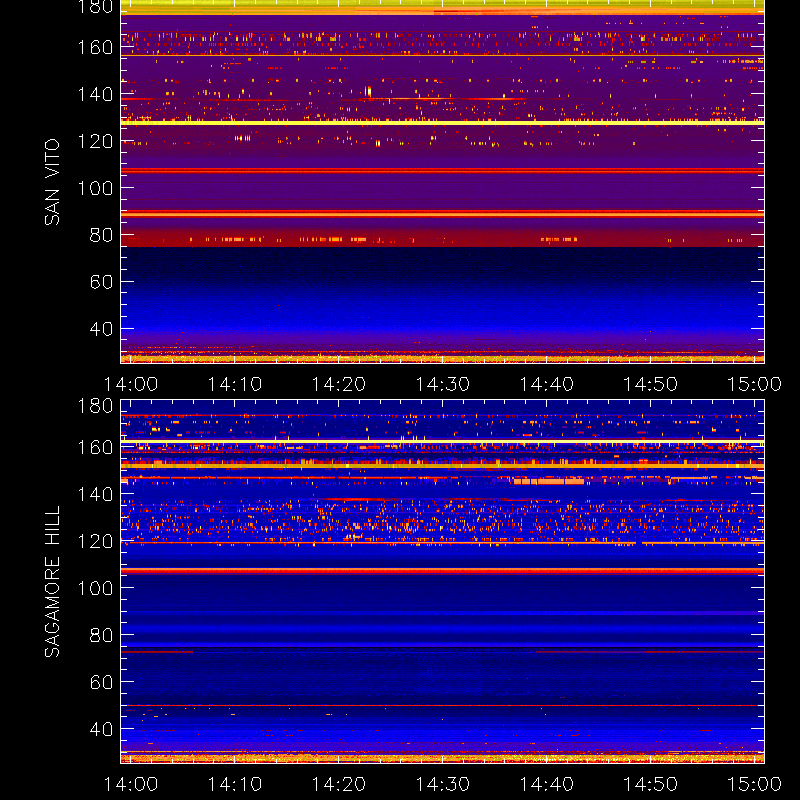Screen dimensions: 800x800
Task: Select the 40 frequency tick in San Vito plot
Action: click(101, 329)
